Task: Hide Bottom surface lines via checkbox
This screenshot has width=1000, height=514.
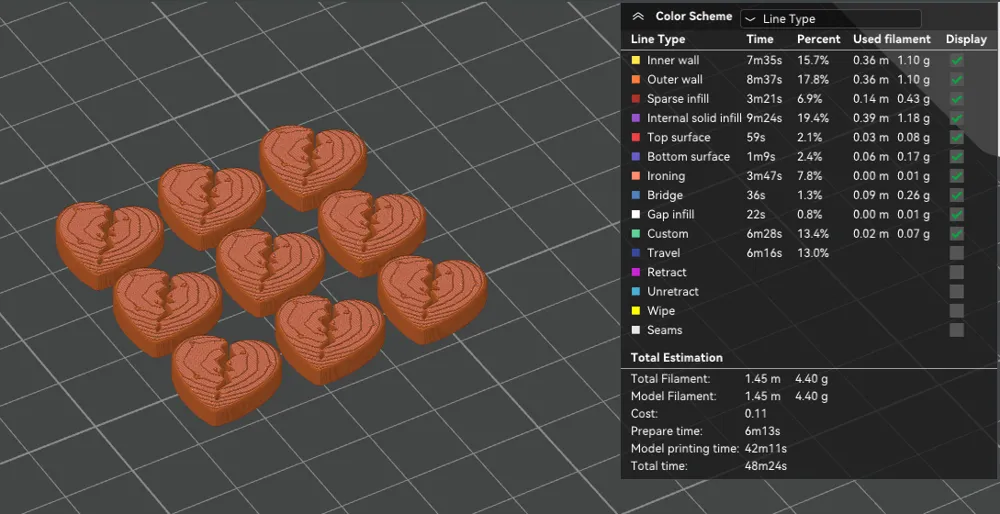Action: point(956,157)
